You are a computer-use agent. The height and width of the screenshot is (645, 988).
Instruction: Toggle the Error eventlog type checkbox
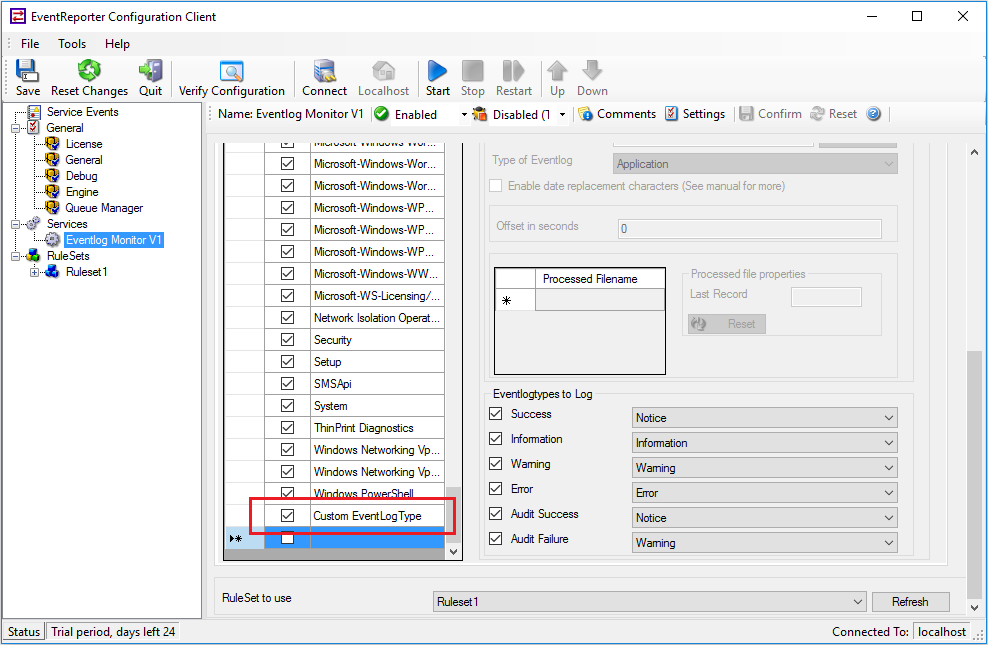point(496,489)
